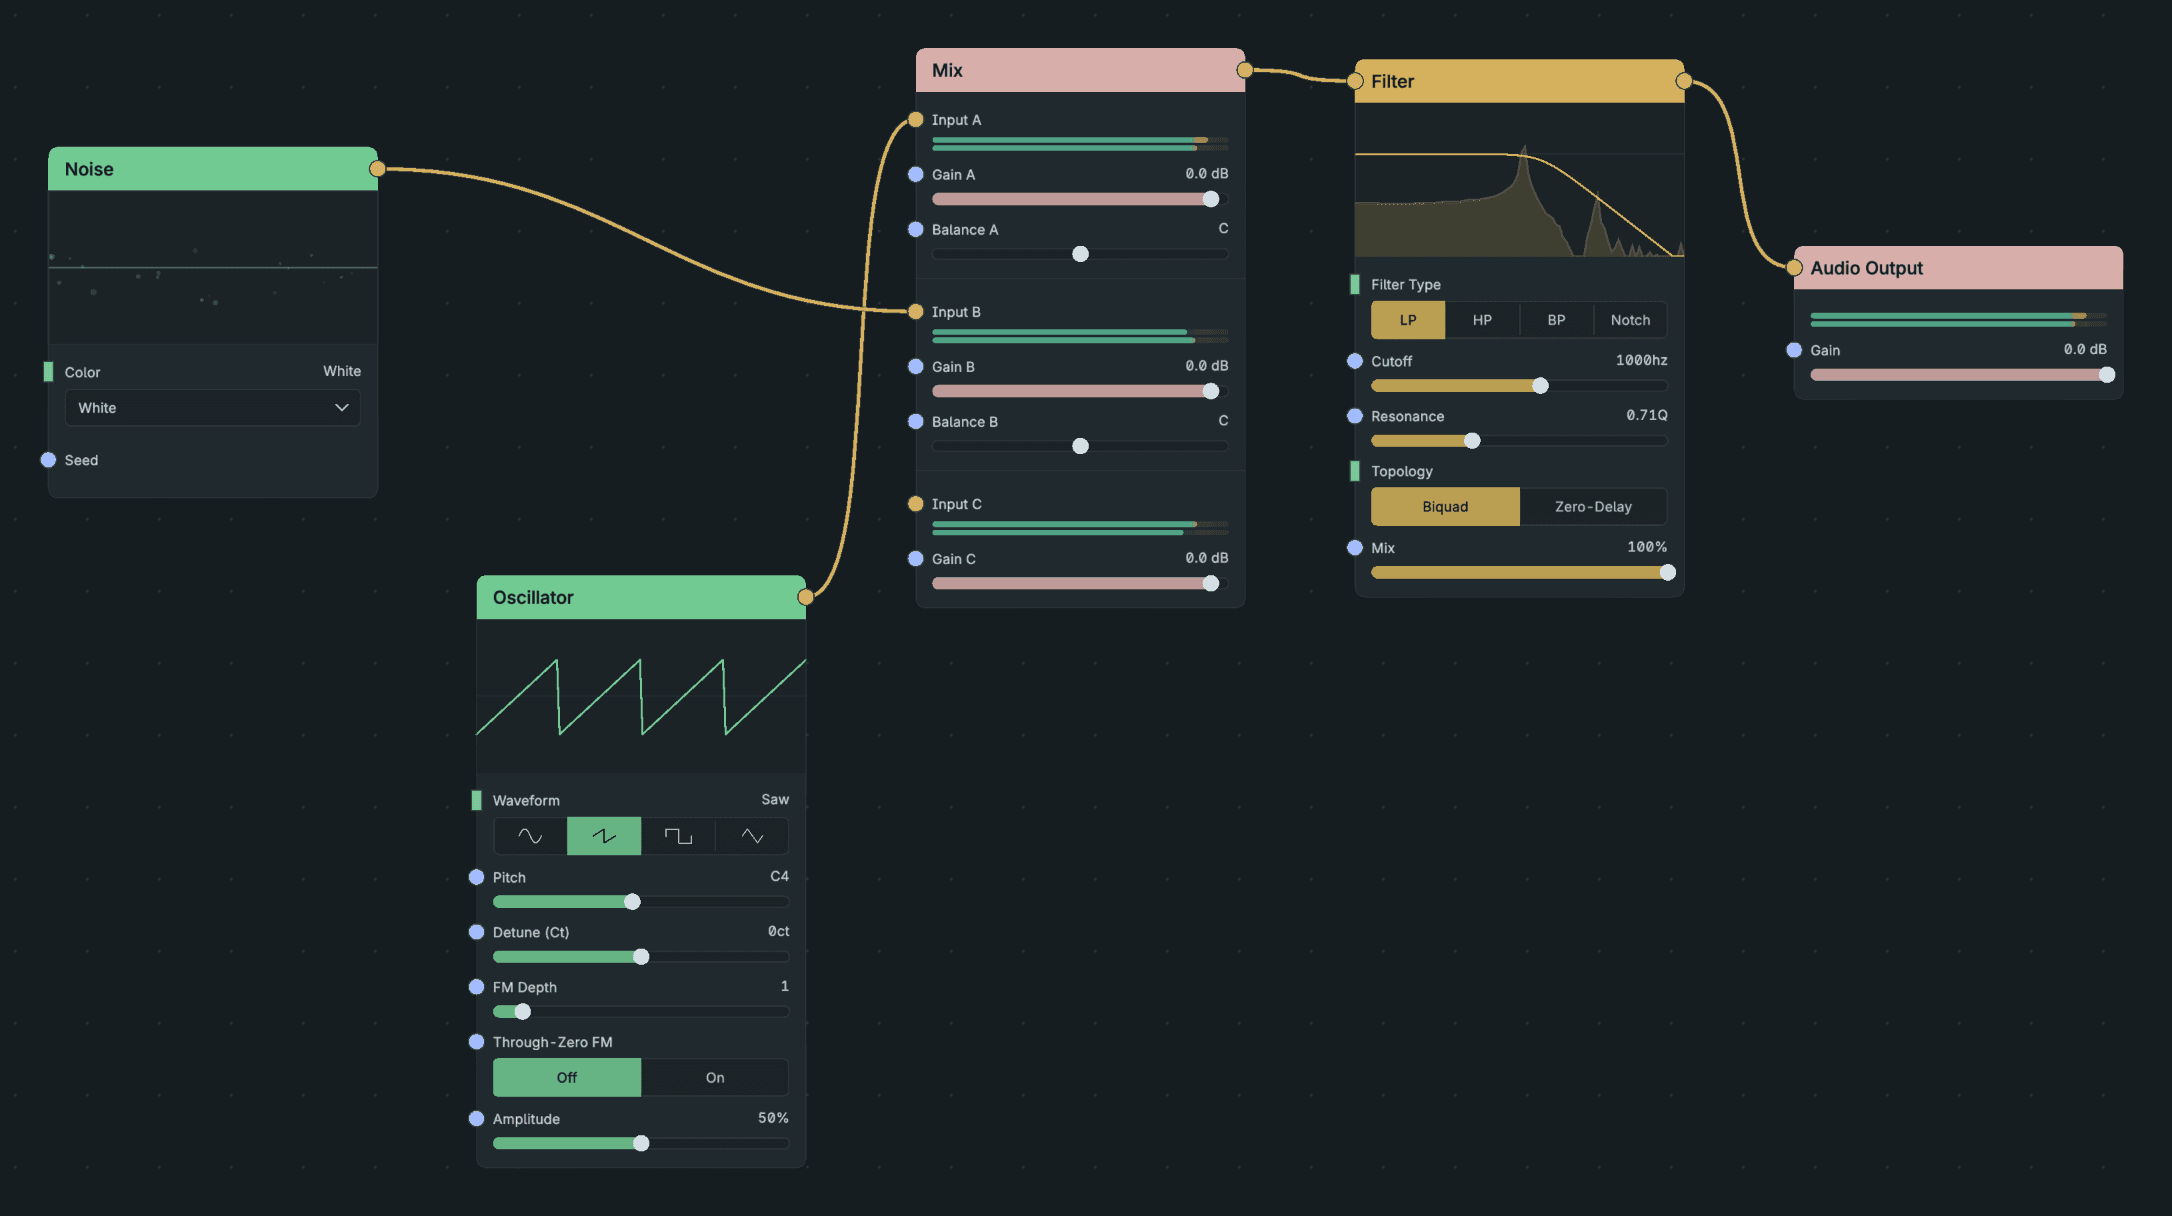The height and width of the screenshot is (1216, 2172).
Task: Click the Noise node output port
Action: point(377,169)
